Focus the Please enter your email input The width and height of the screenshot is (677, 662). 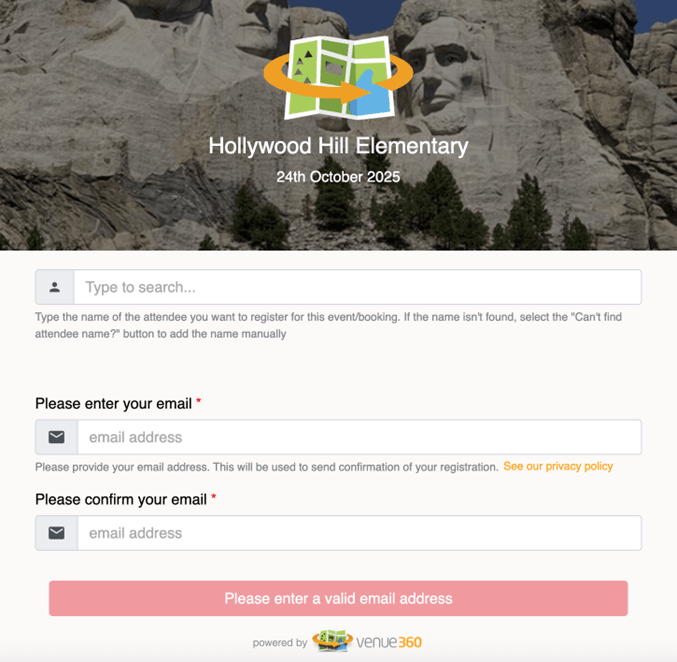point(359,437)
